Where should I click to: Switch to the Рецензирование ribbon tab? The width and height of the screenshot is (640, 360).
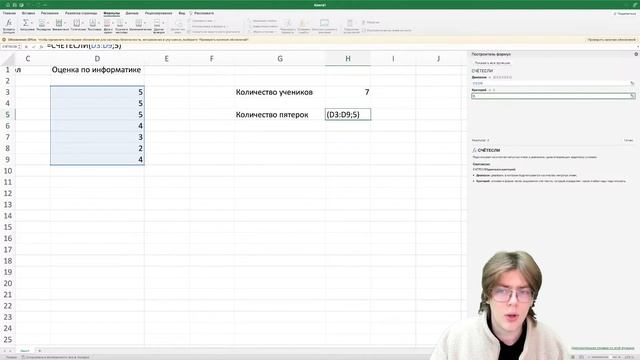tap(158, 13)
